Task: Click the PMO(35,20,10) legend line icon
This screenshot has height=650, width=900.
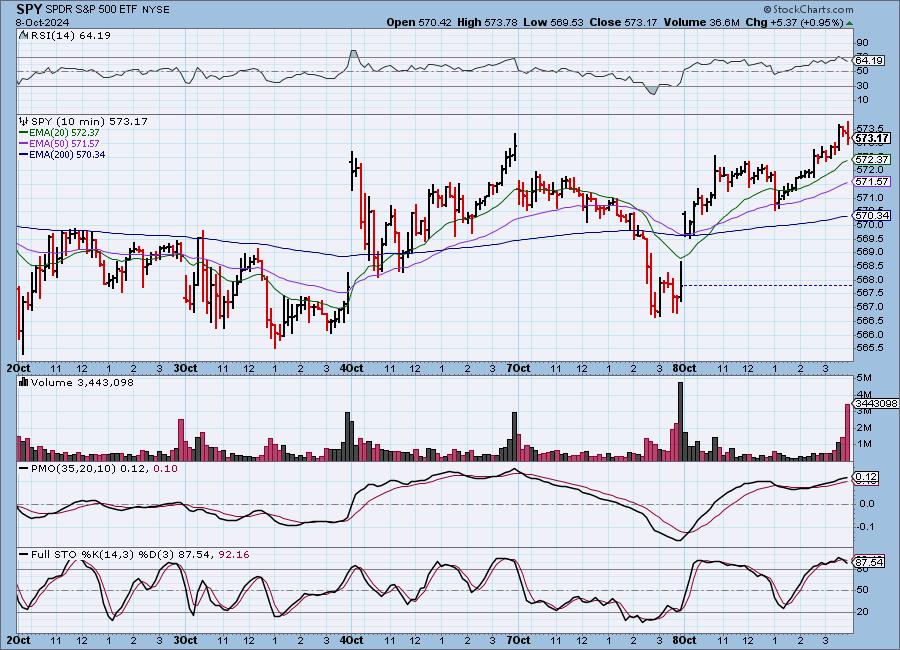Action: (x=24, y=469)
